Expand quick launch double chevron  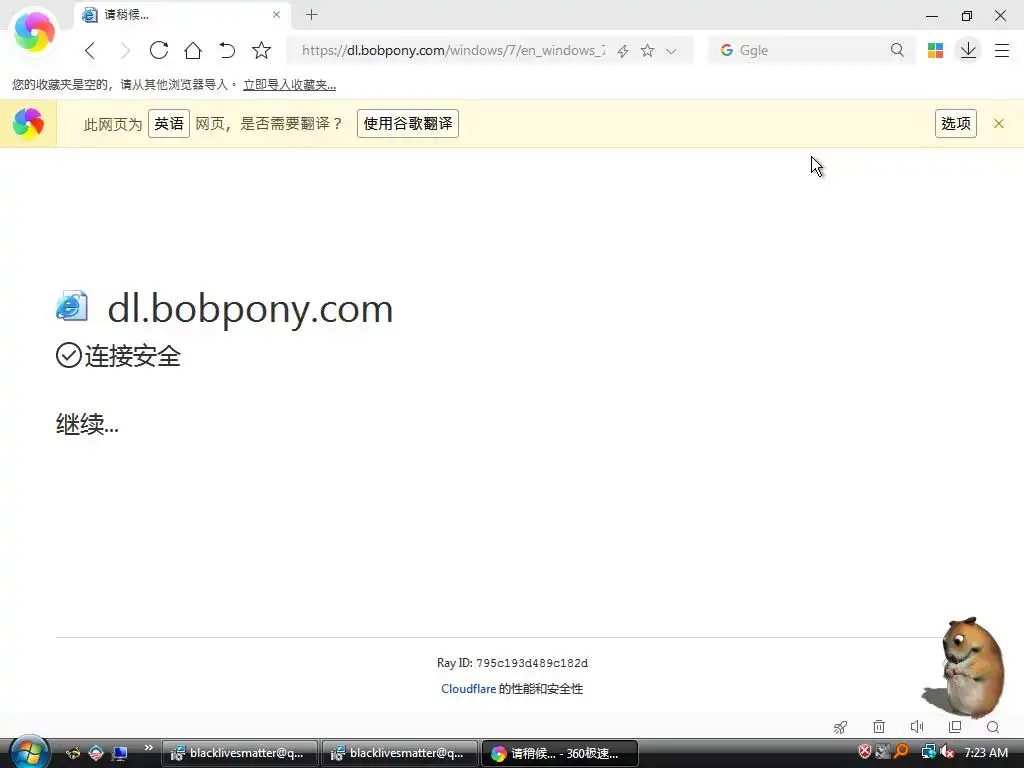[148, 747]
